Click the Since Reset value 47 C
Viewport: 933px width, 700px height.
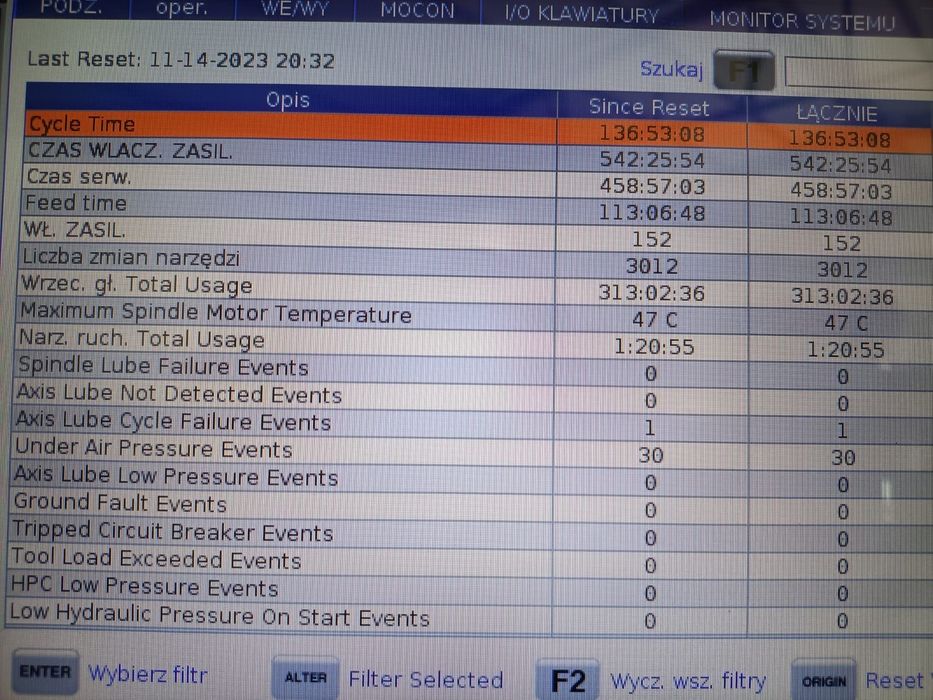tap(655, 320)
